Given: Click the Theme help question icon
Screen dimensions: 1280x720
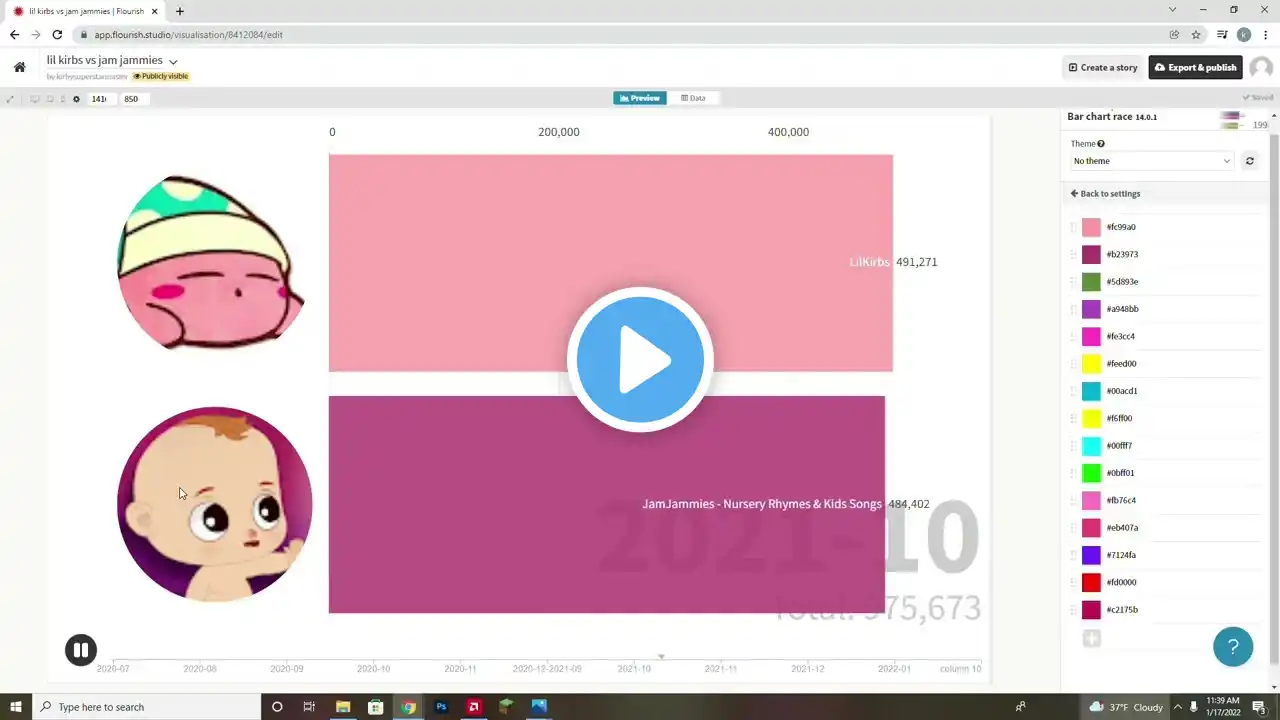Looking at the screenshot, I should coord(1101,144).
